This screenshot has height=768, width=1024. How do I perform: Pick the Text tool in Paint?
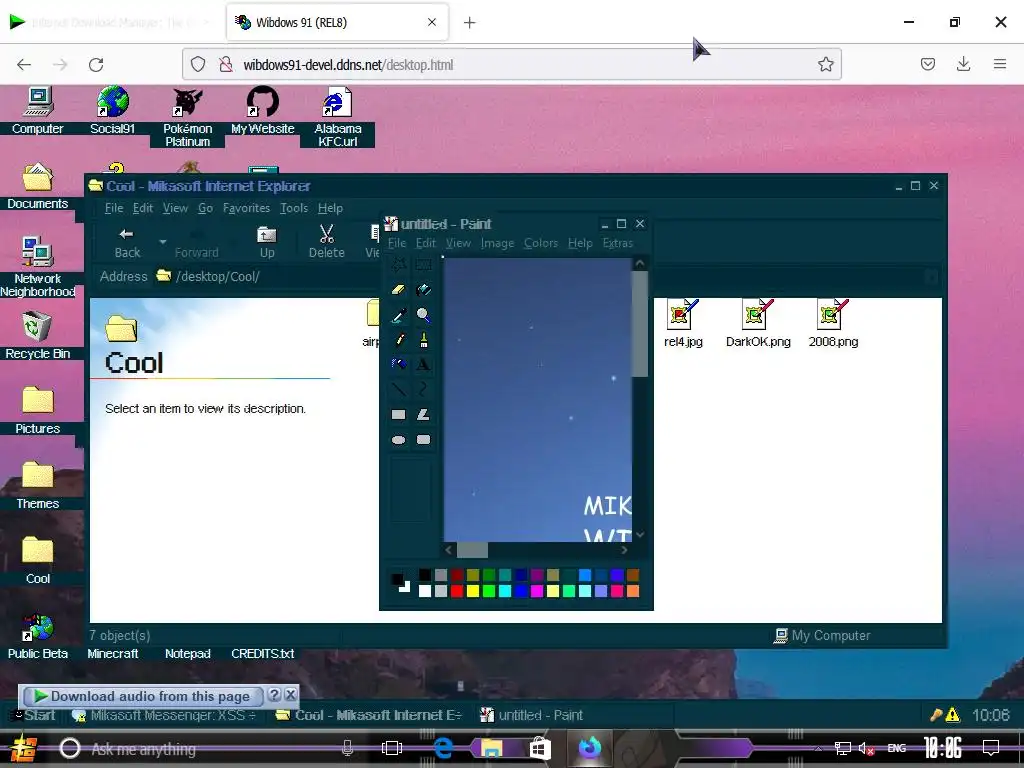coord(423,364)
